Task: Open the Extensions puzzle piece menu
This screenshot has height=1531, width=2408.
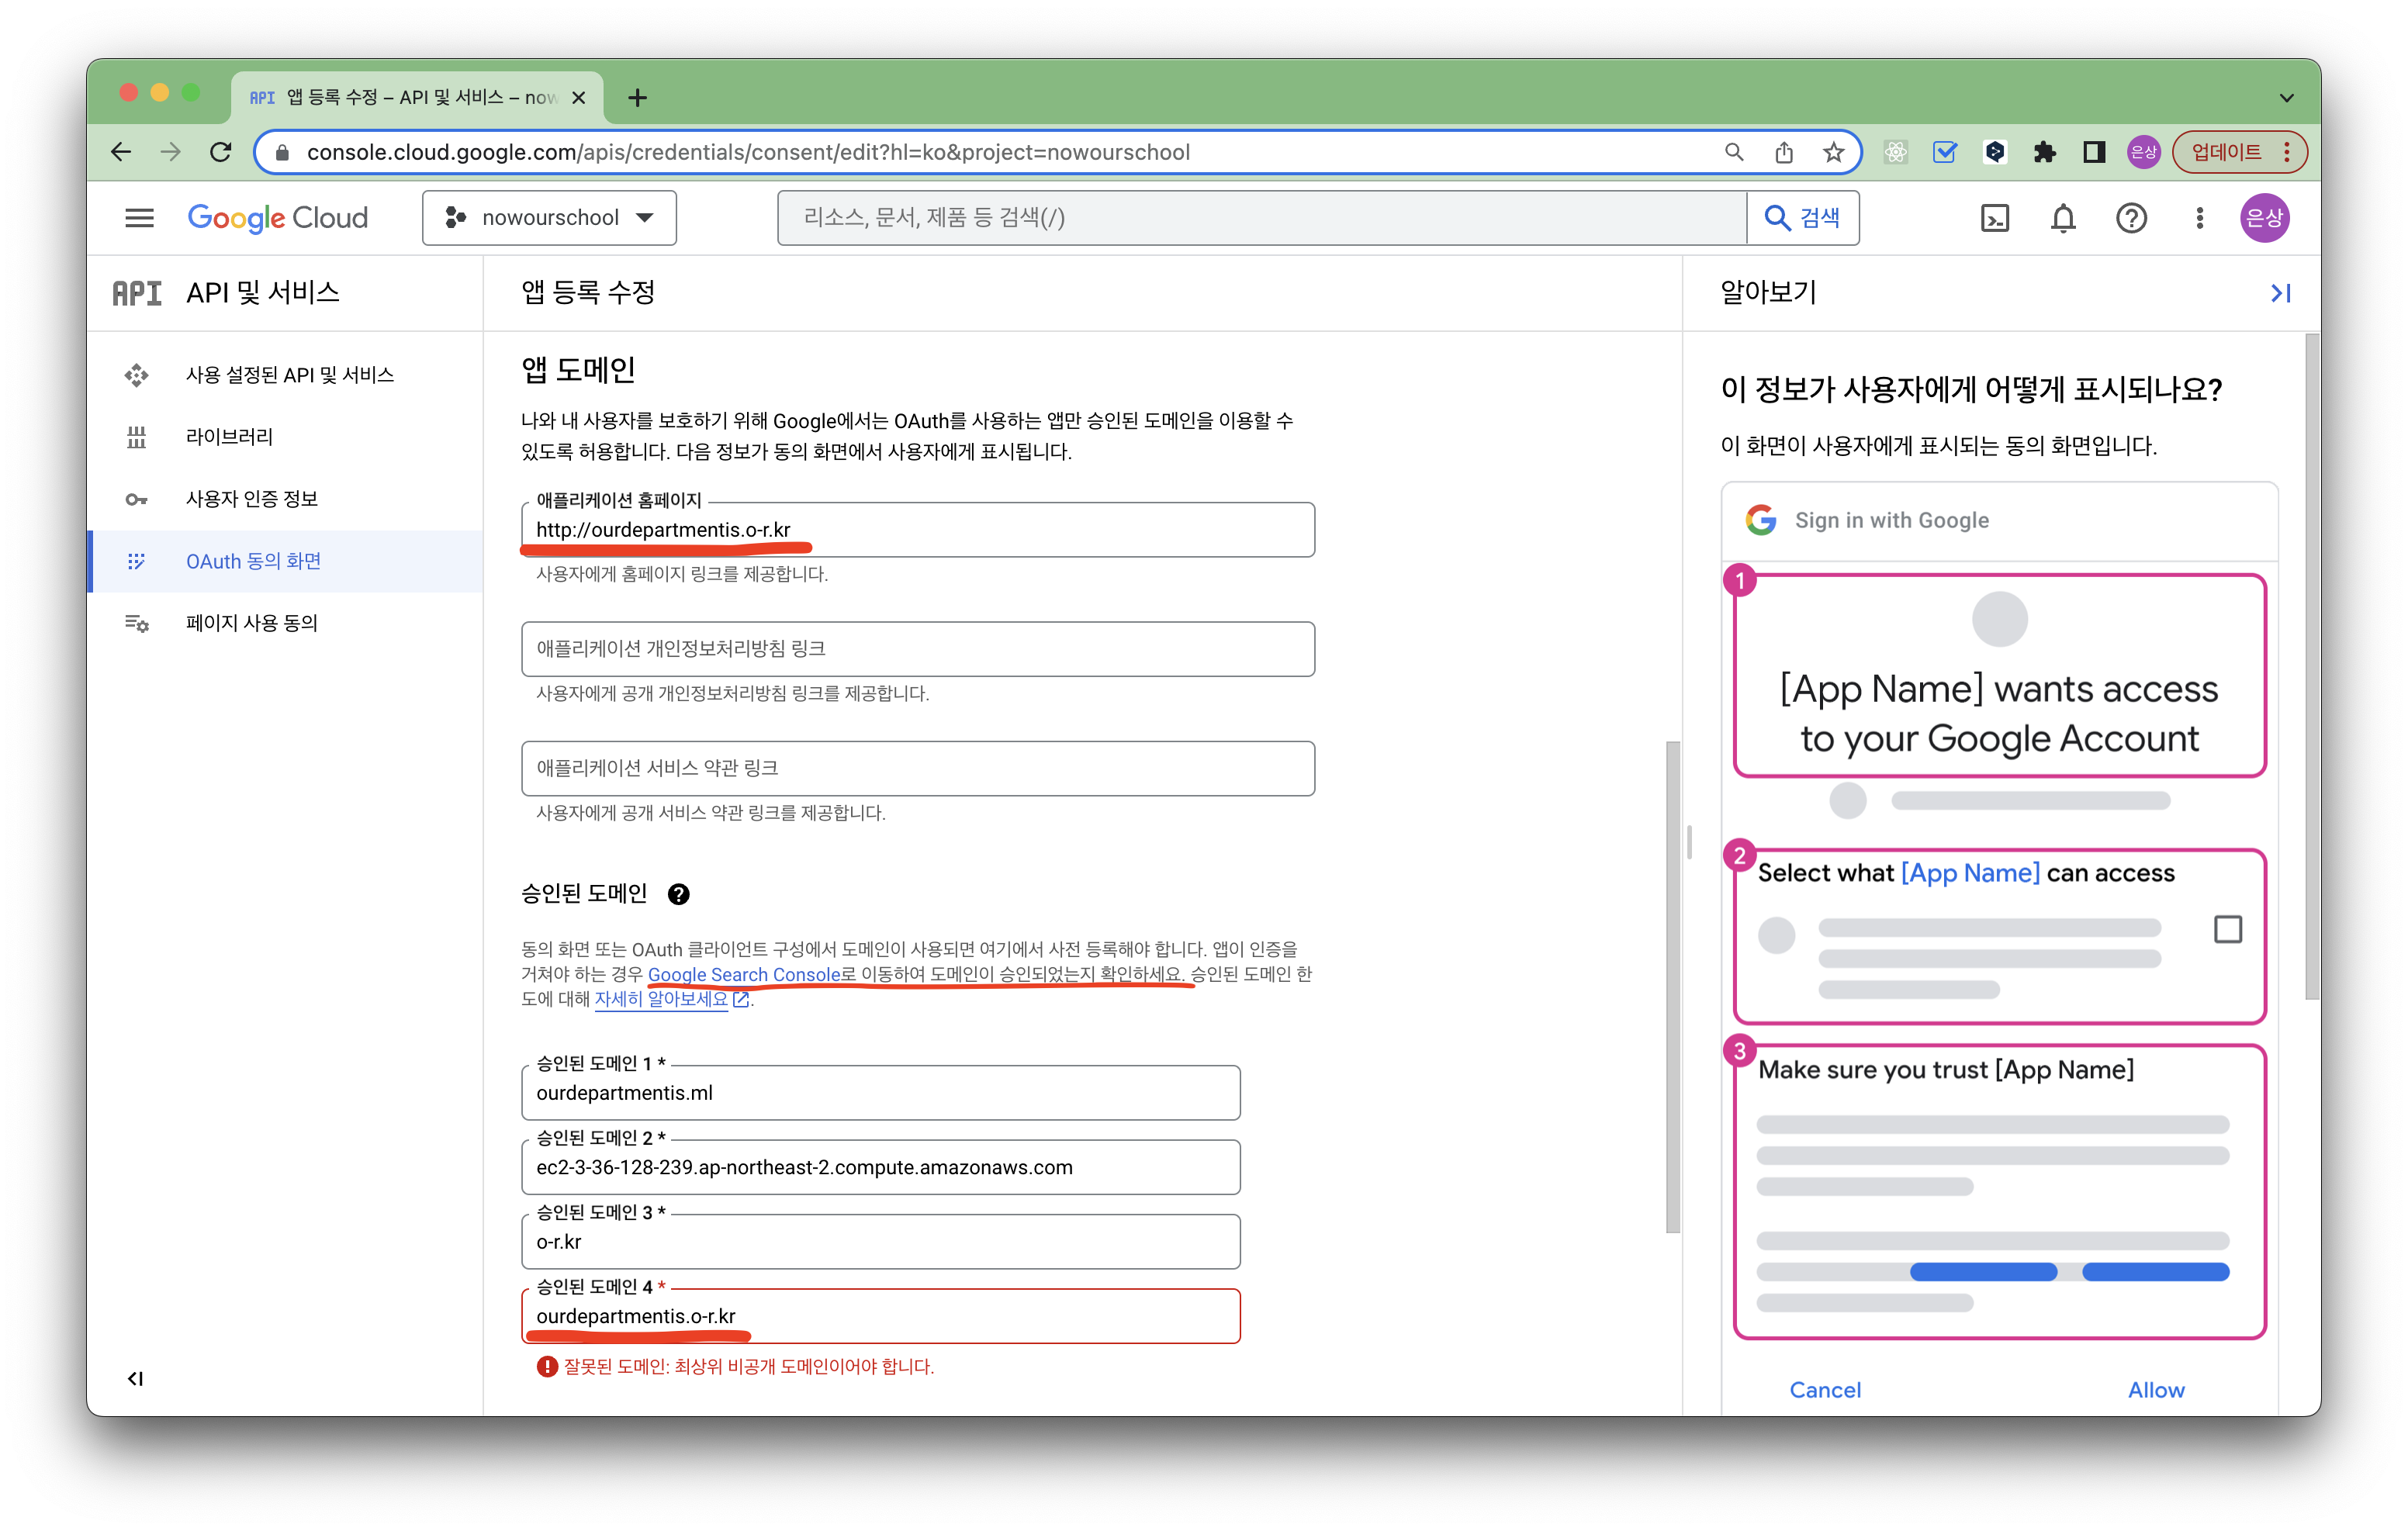Action: click(2045, 152)
